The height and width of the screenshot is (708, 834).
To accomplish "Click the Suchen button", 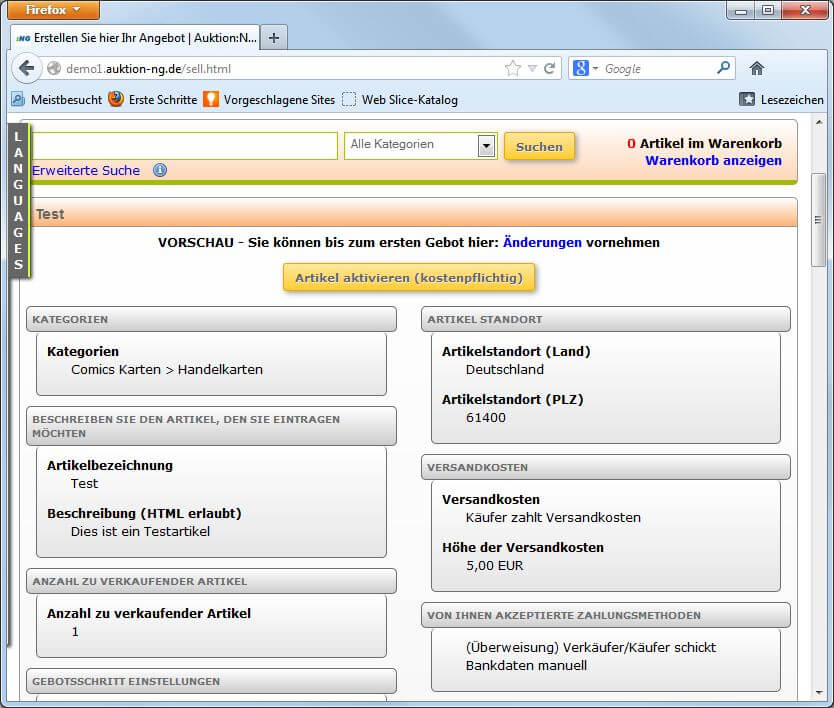I will [539, 146].
